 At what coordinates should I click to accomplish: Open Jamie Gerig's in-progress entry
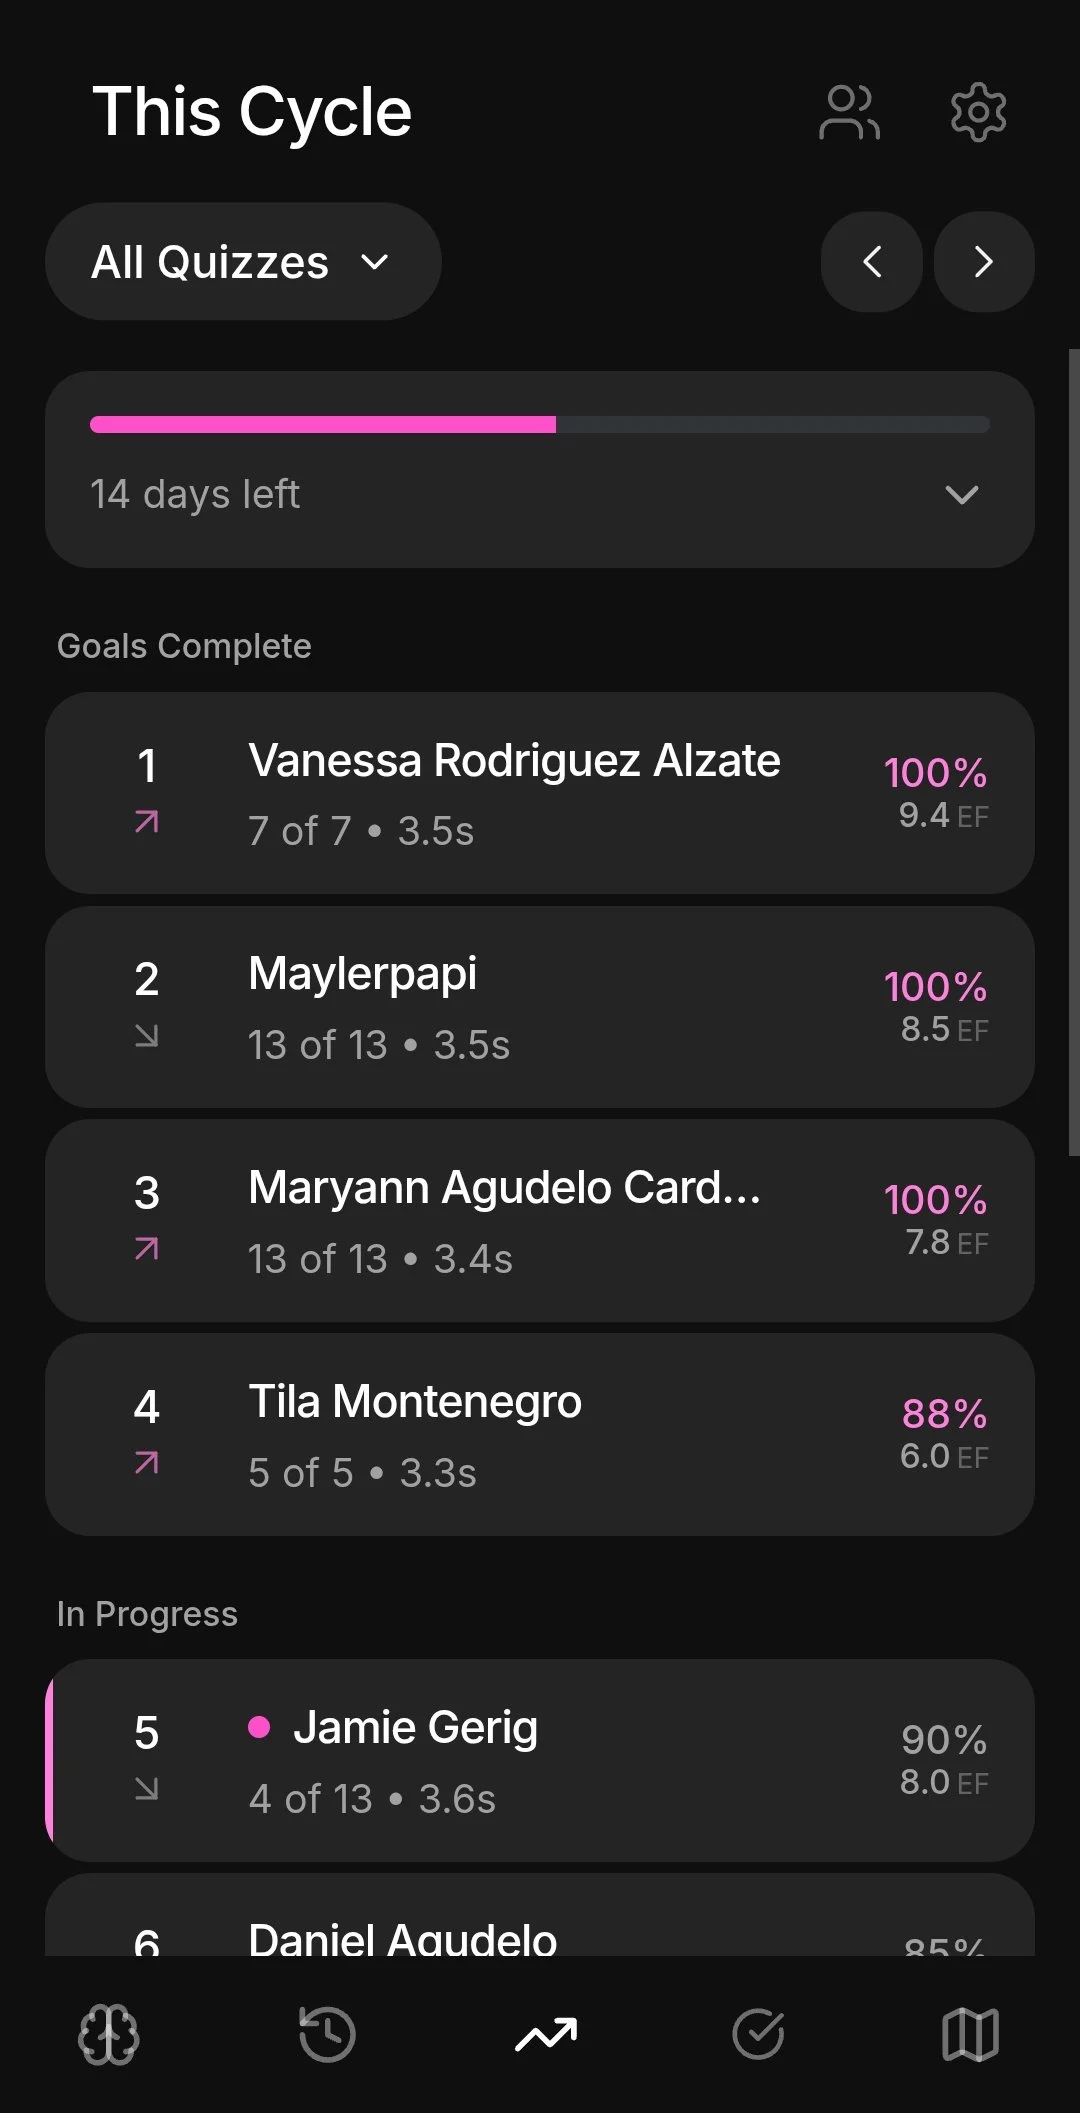[540, 1761]
